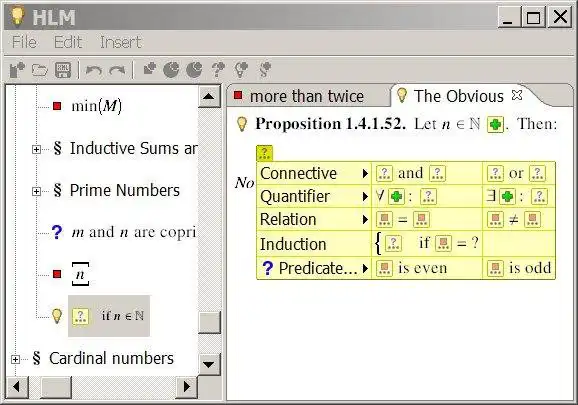Image resolution: width=578 pixels, height=405 pixels.
Task: Click the section sign toolbar icon
Action: click(265, 69)
